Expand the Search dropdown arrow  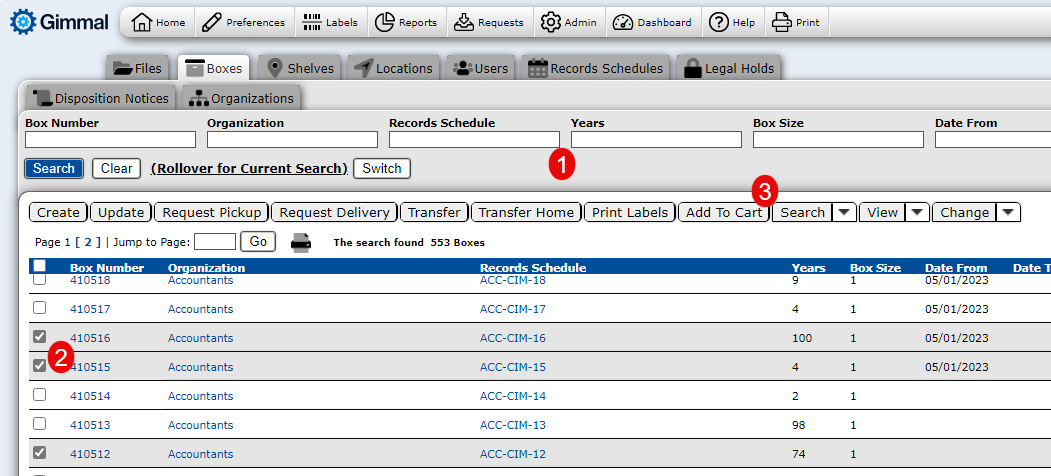[844, 212]
